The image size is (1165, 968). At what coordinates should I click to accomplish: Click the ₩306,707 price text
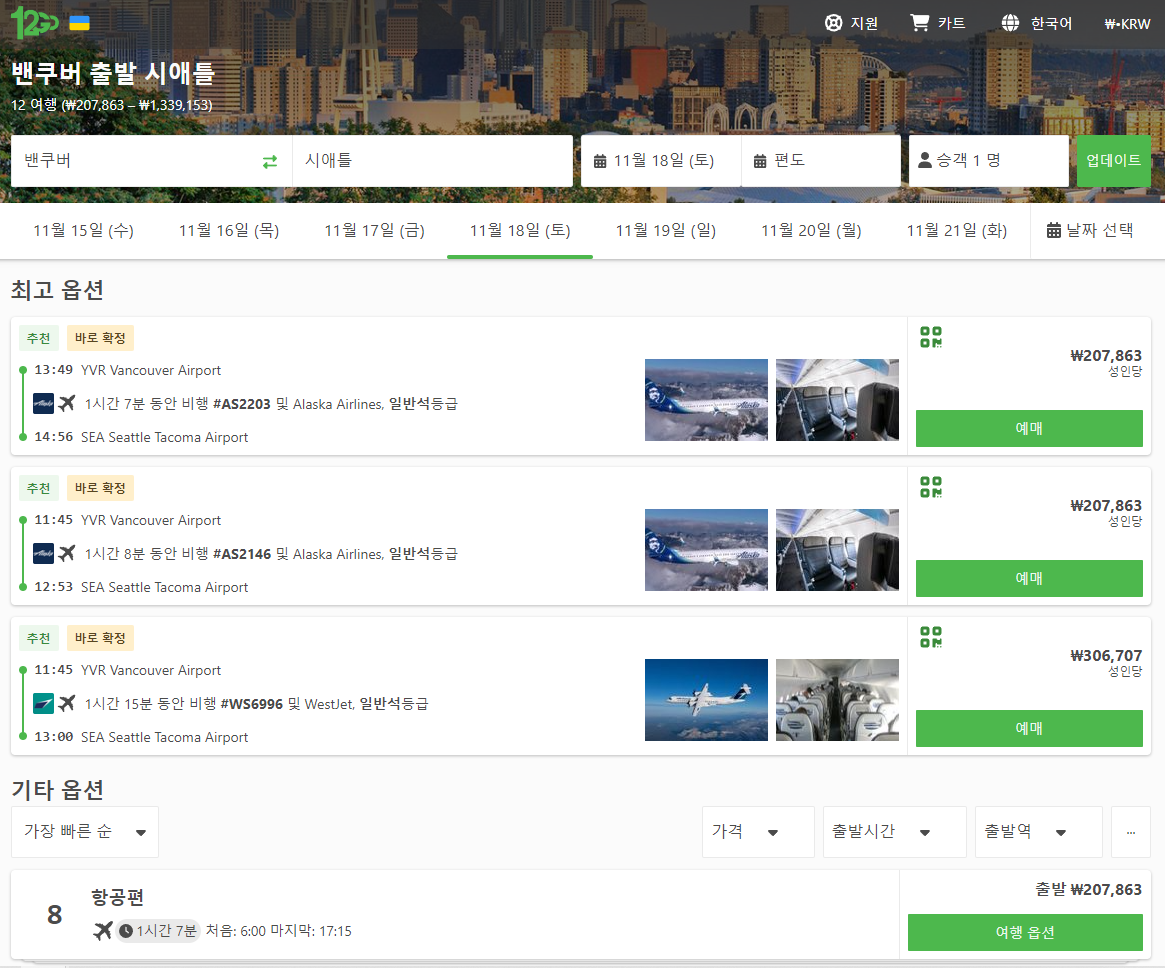coord(1106,655)
